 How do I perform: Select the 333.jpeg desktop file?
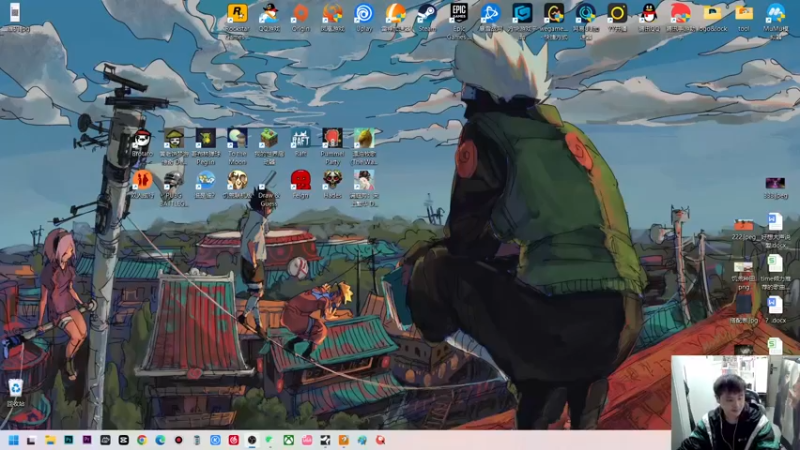pyautogui.click(x=776, y=188)
